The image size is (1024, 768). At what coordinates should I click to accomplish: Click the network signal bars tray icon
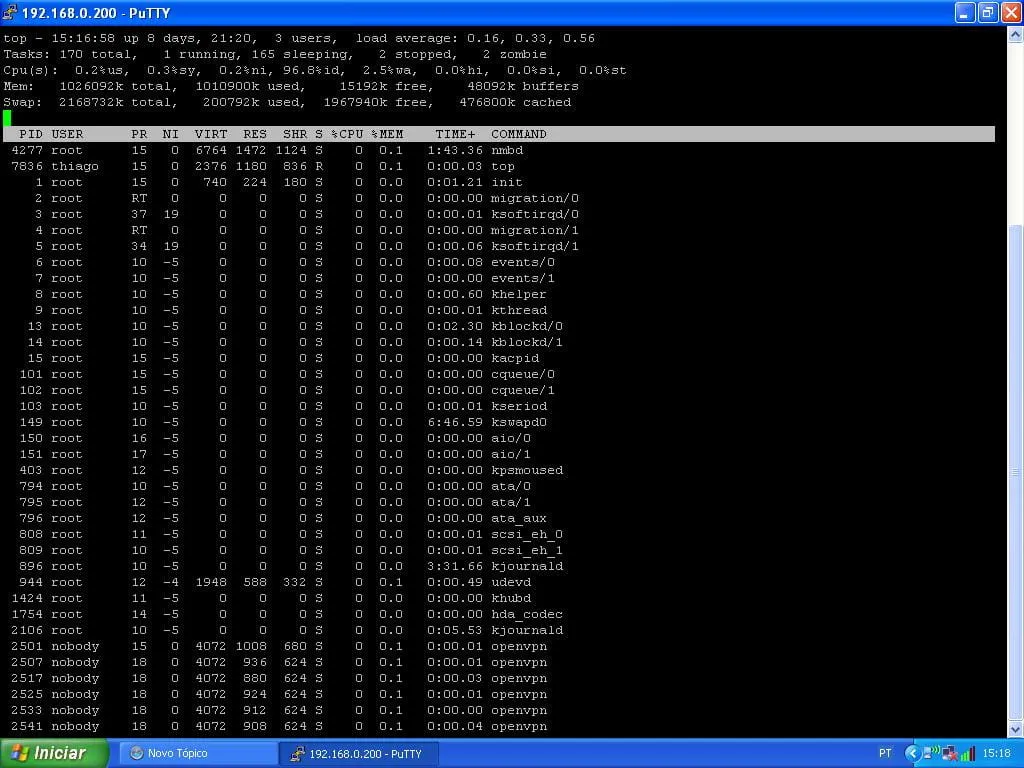tap(967, 754)
